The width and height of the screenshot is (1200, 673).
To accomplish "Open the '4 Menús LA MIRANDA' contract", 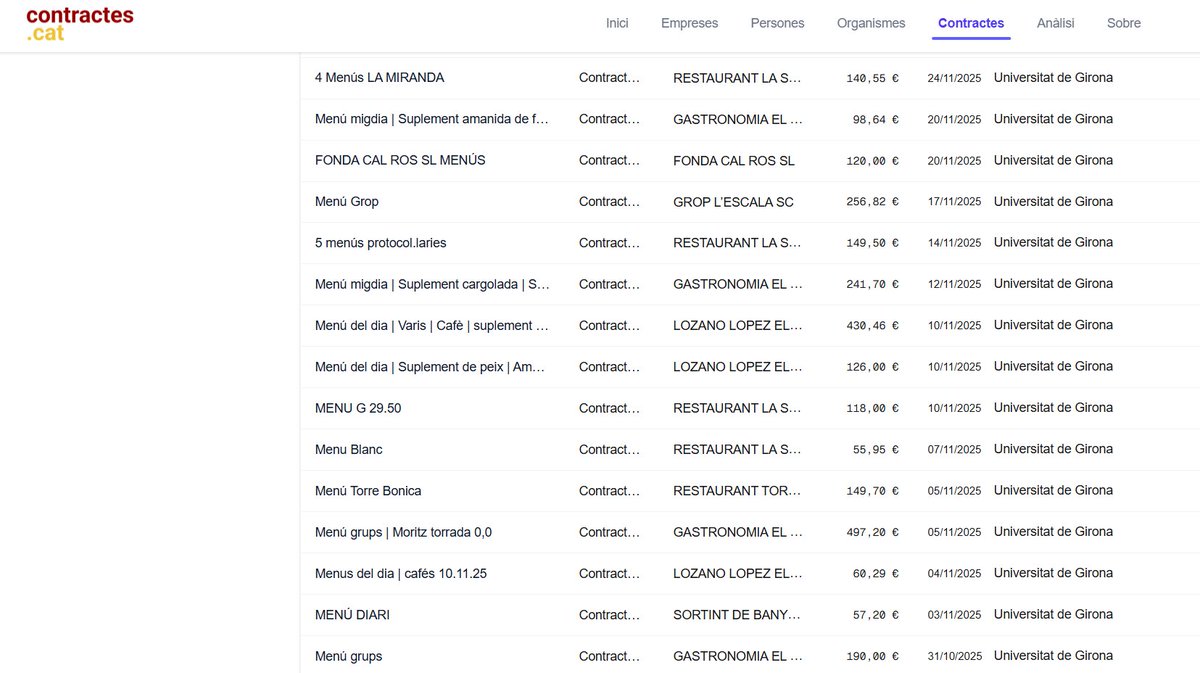I will [x=379, y=78].
